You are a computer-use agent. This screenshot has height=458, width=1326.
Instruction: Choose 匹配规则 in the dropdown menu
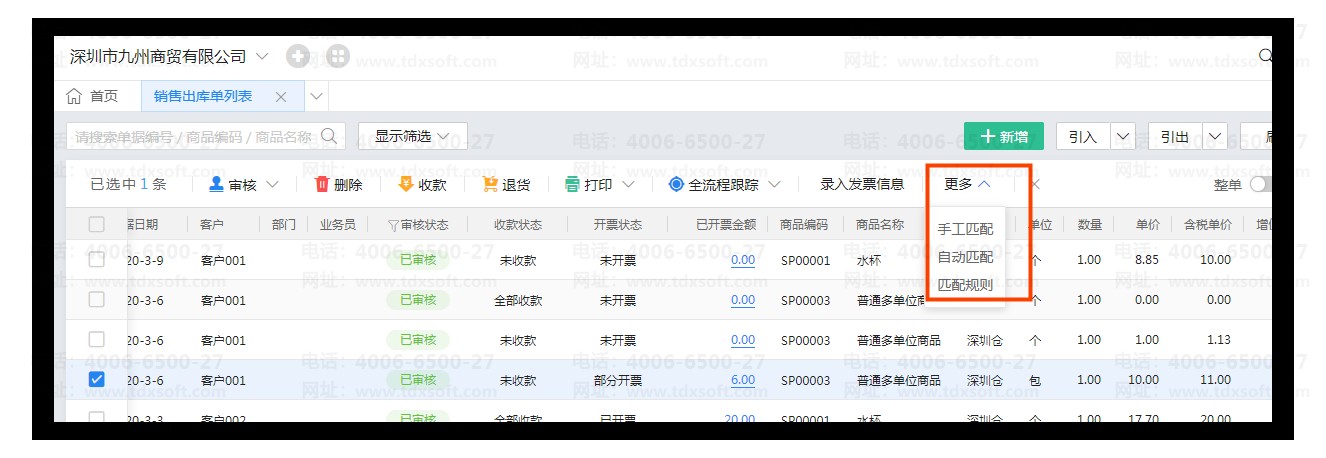(965, 284)
